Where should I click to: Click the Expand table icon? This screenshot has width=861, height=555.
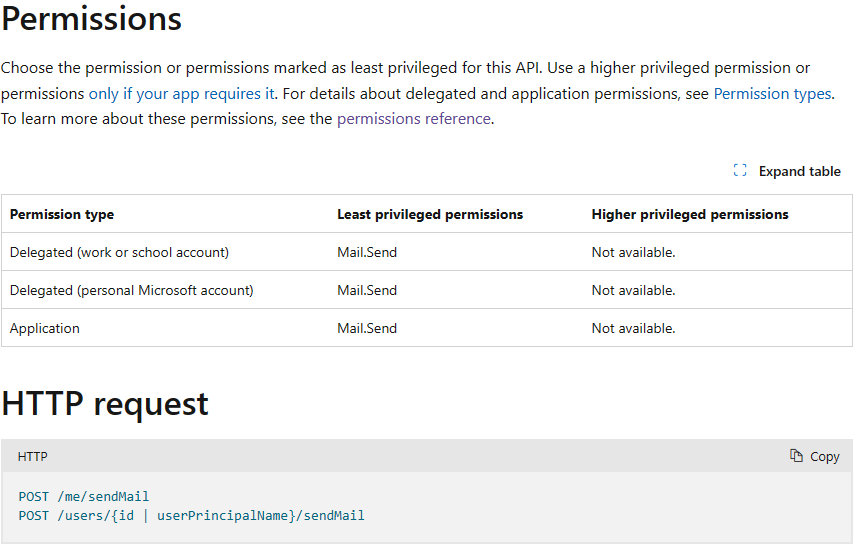(740, 171)
